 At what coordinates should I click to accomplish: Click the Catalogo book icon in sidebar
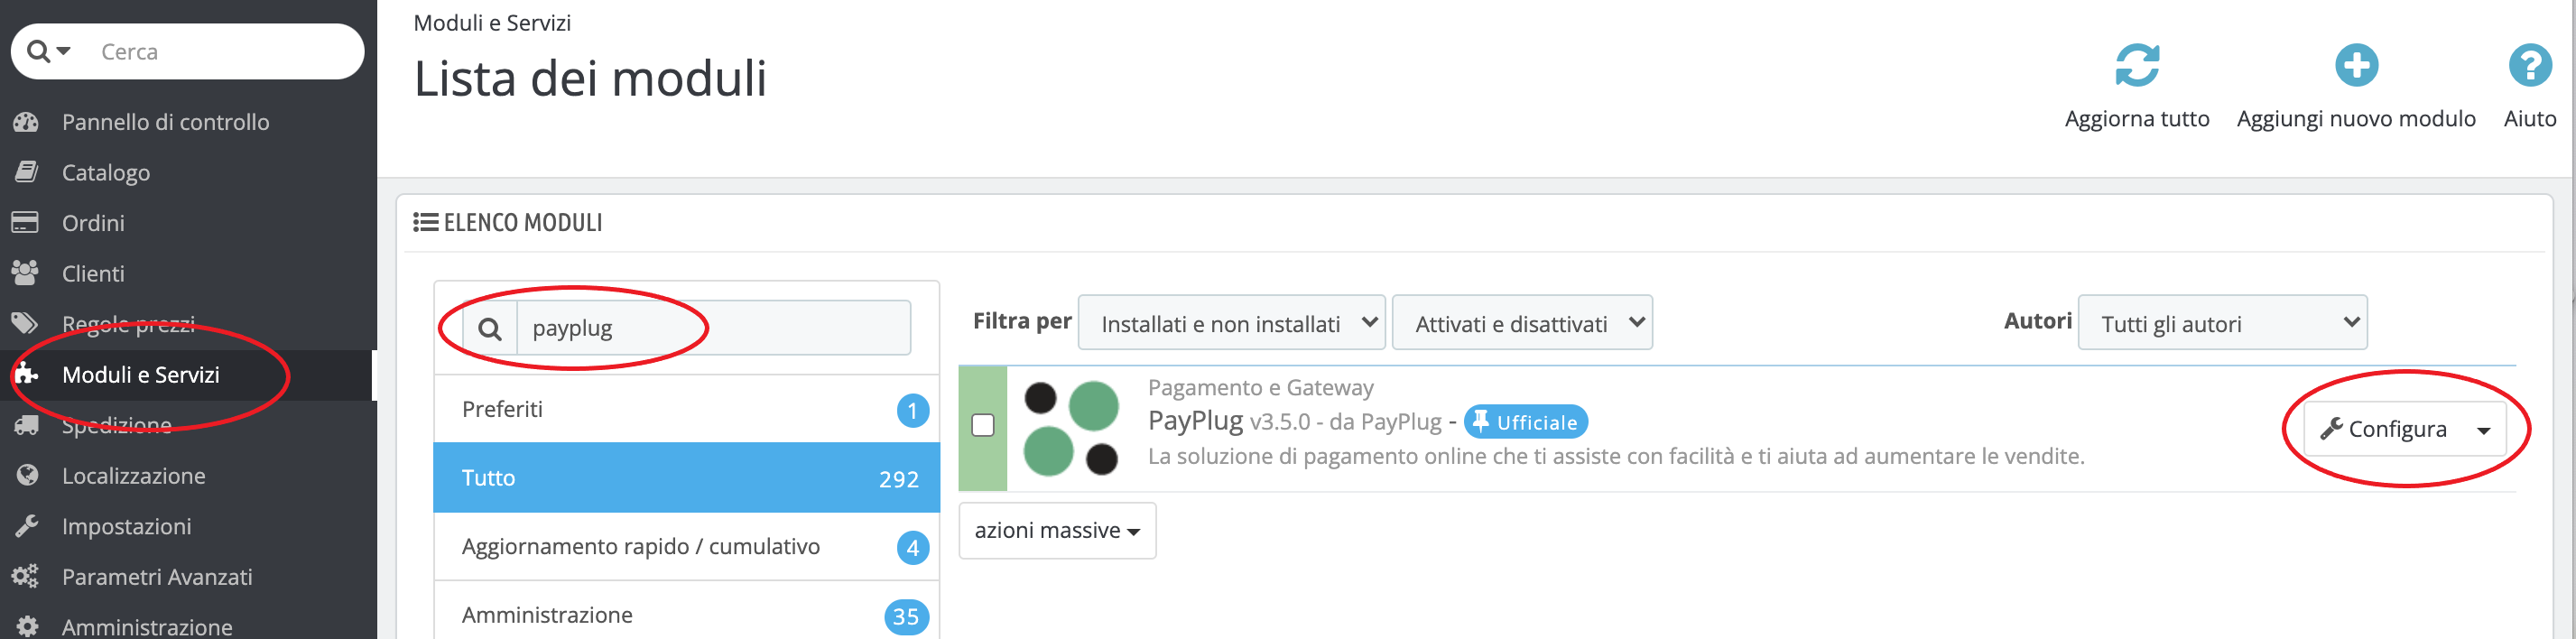[x=26, y=172]
